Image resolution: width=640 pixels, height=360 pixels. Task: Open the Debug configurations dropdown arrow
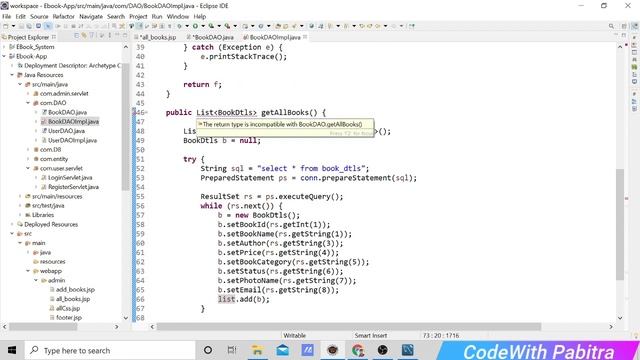pyautogui.click(x=187, y=26)
